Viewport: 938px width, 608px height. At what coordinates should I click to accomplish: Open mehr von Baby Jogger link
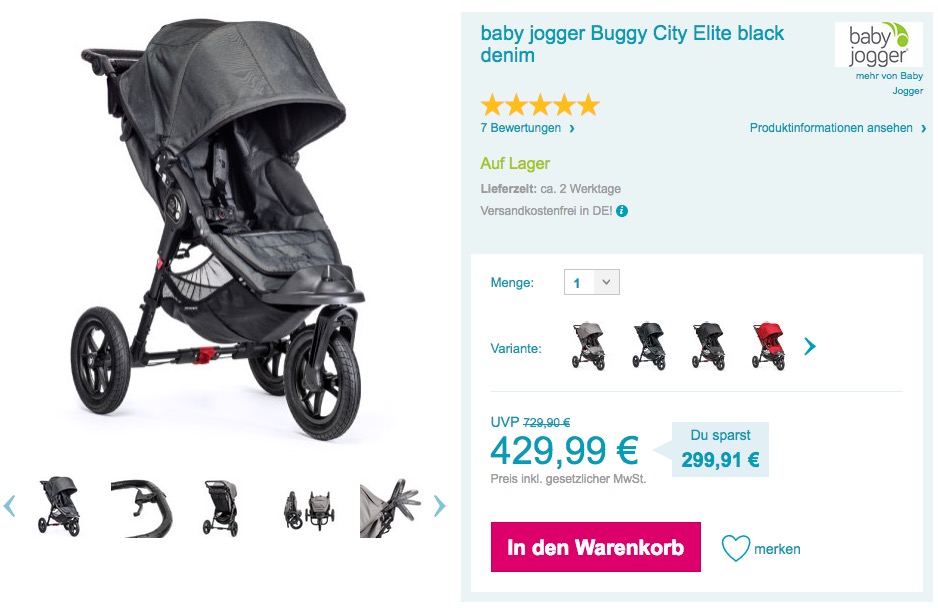pyautogui.click(x=889, y=83)
